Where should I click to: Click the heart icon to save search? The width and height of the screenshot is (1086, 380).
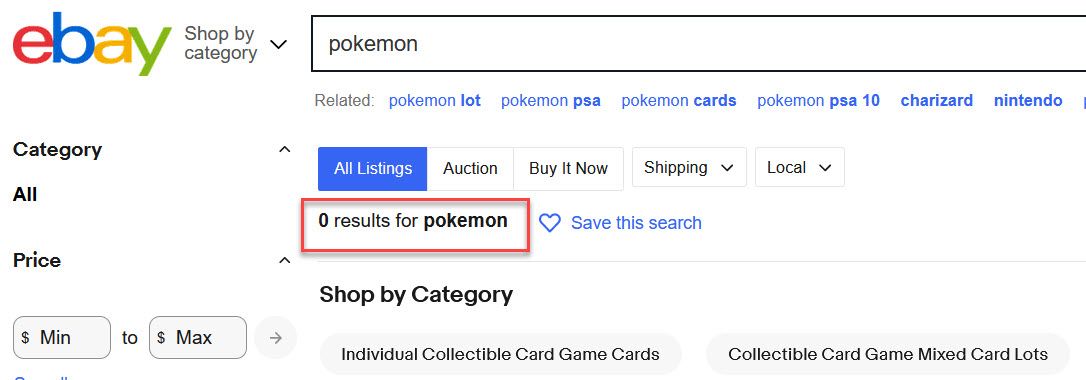click(549, 223)
